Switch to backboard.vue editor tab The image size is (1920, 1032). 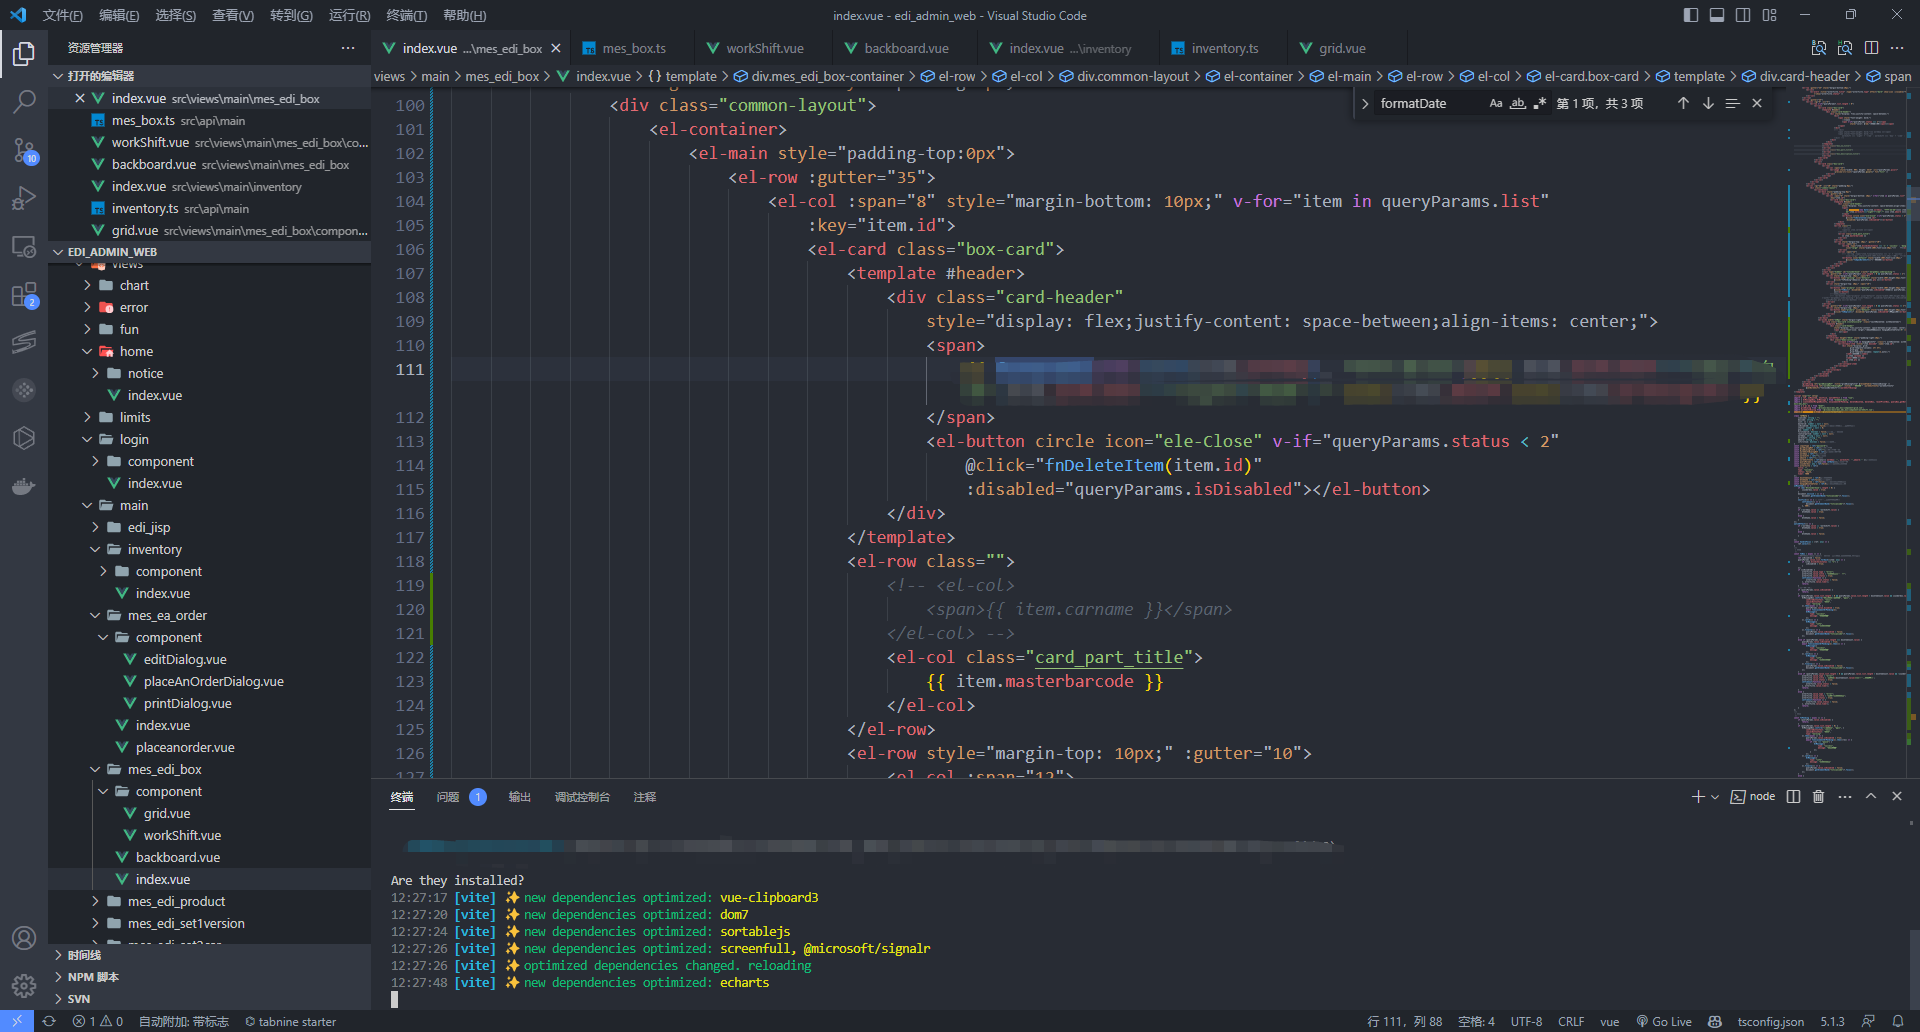[906, 48]
